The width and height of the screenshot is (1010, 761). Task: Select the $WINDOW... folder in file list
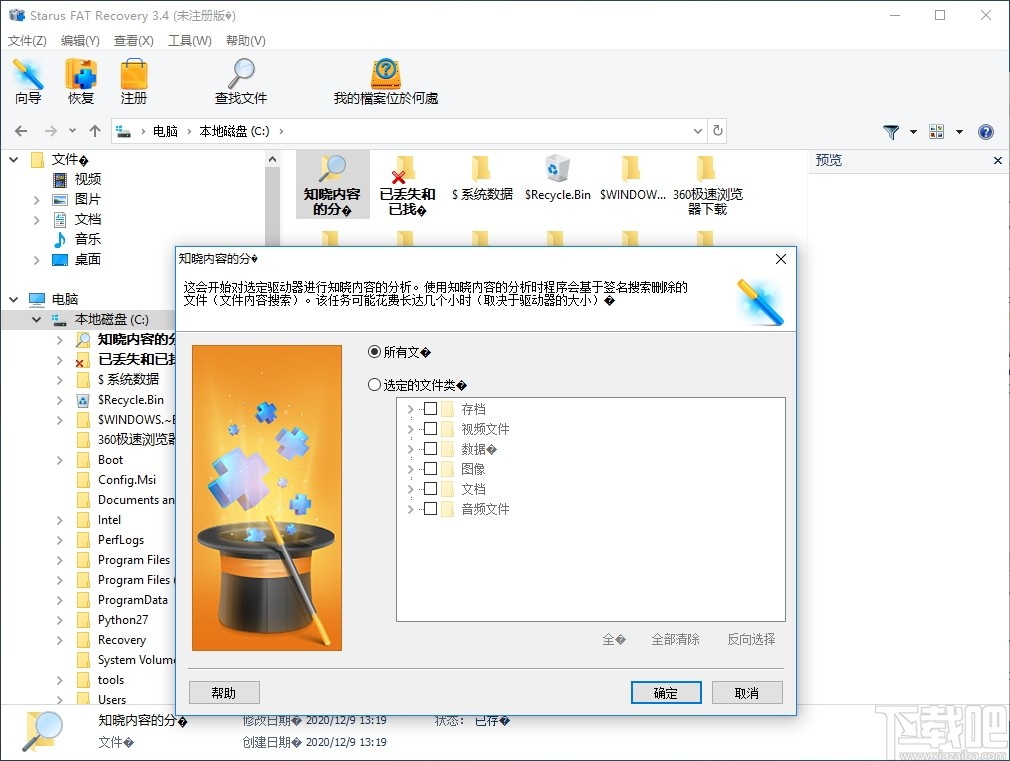(633, 178)
